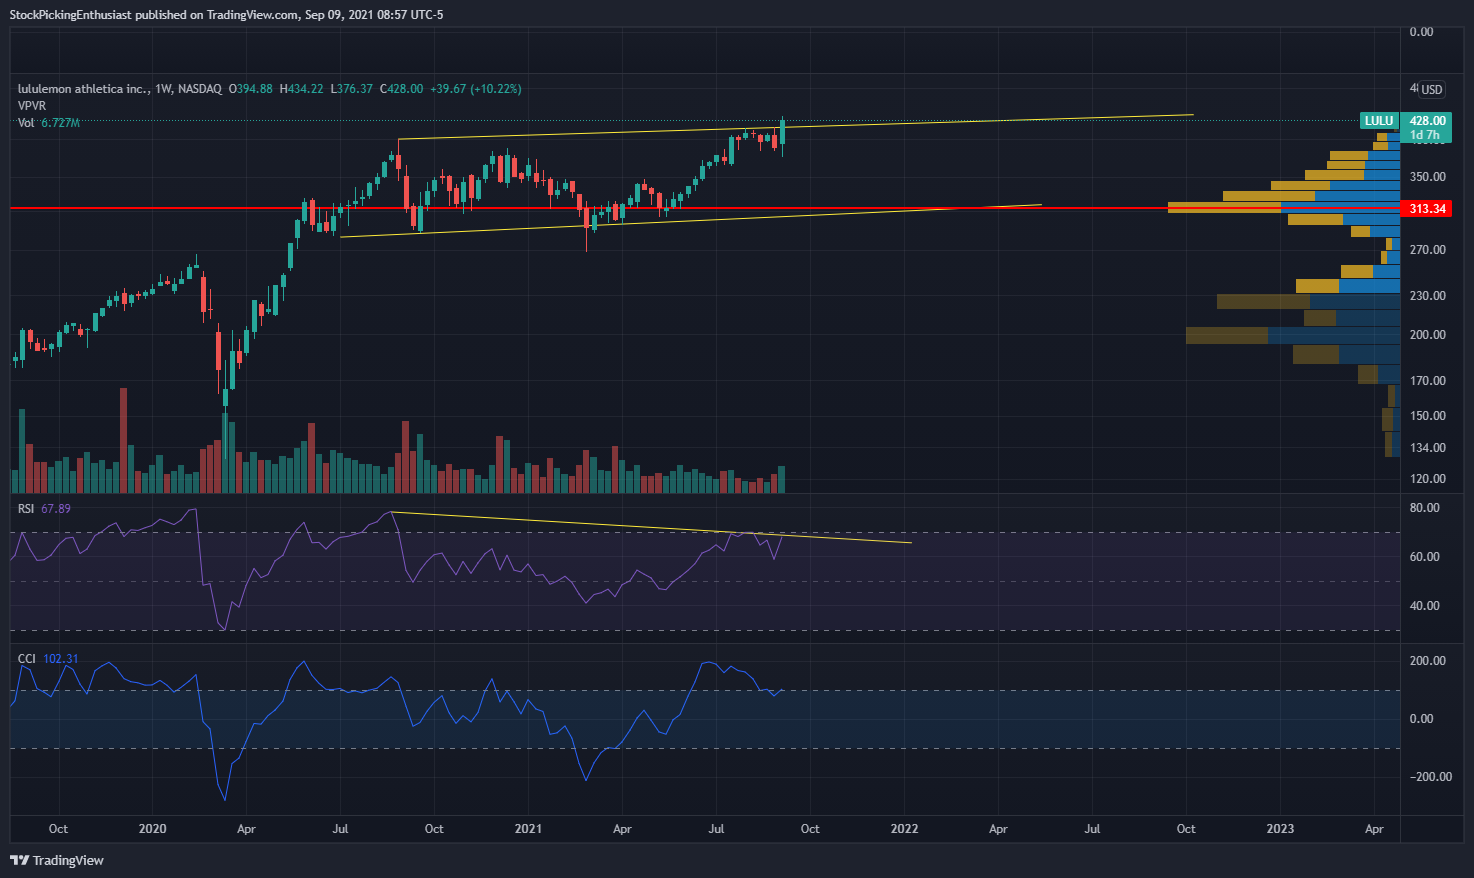Click the RSI 40.00 scale value
Image resolution: width=1474 pixels, height=878 pixels.
1424,606
